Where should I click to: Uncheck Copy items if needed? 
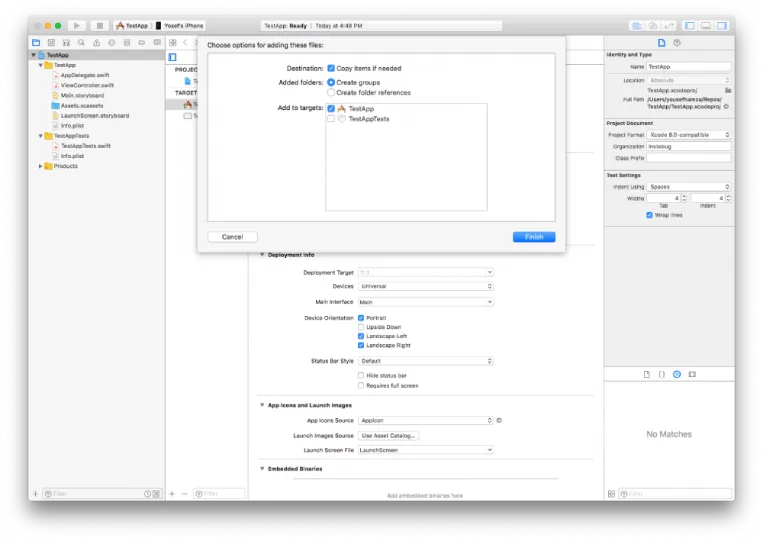(331, 68)
